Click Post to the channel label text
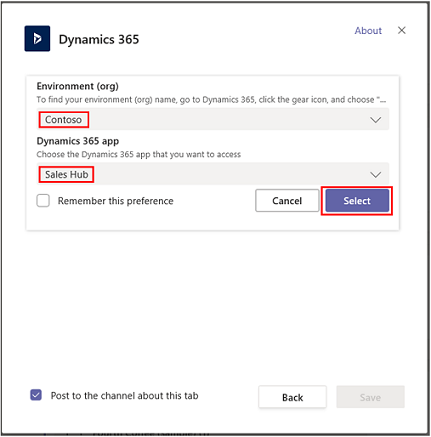Viewport: 431px width, 437px height. click(x=124, y=396)
